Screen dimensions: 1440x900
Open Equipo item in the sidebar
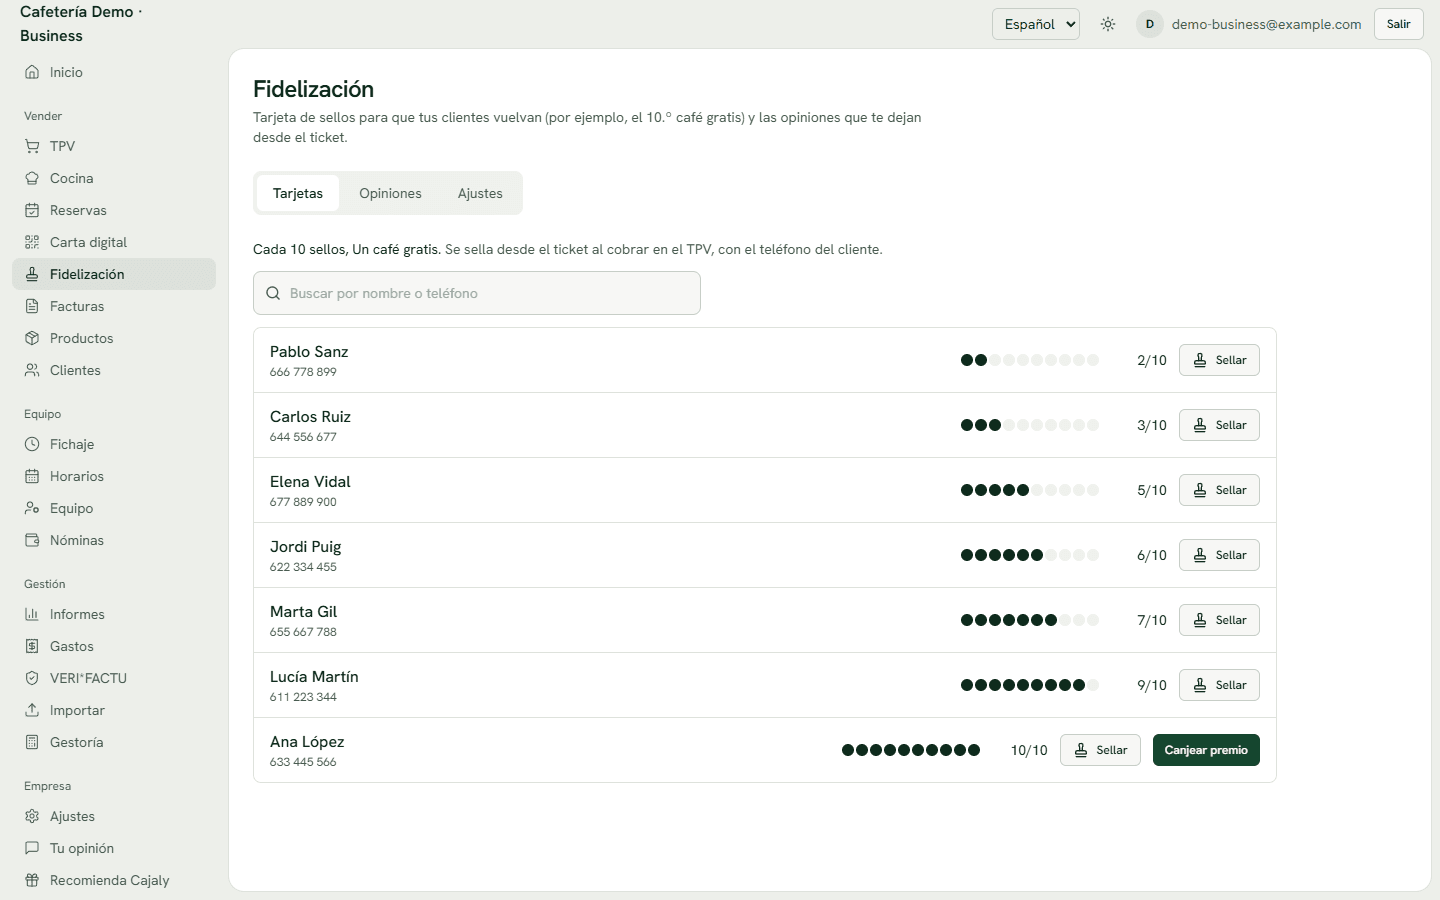coord(114,508)
